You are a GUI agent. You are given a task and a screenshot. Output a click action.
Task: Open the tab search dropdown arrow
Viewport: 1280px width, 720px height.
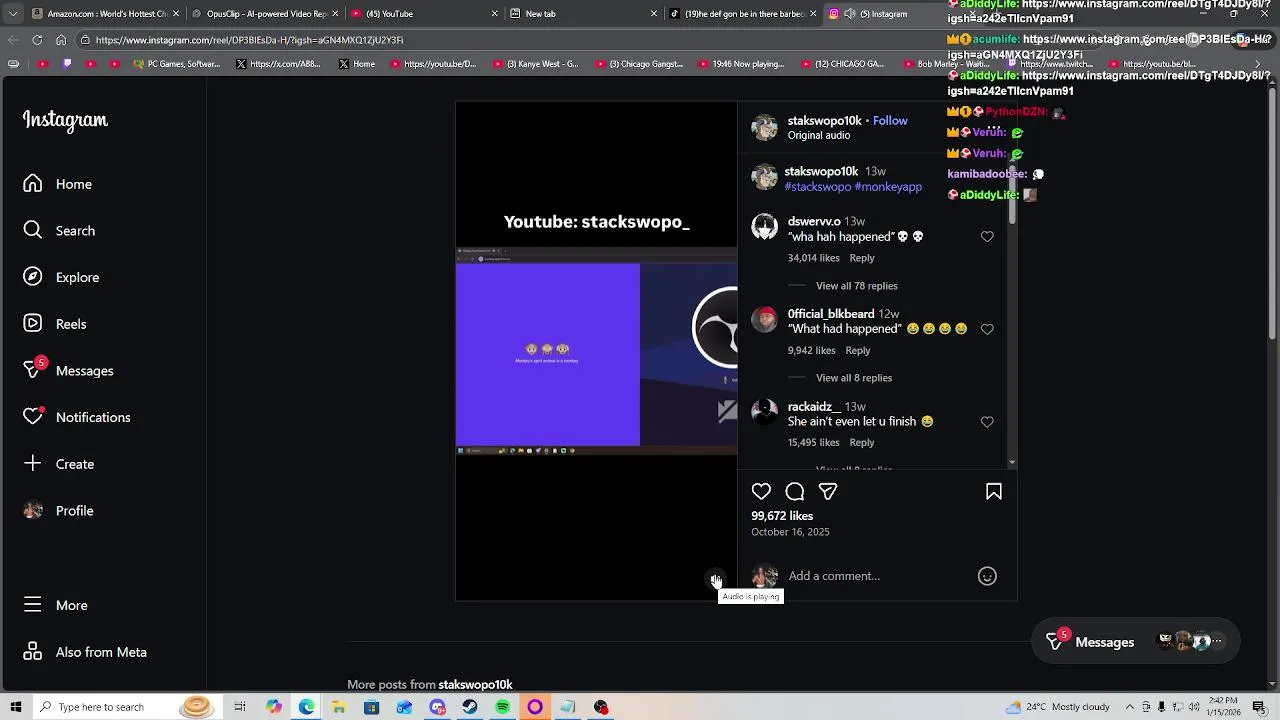tap(13, 14)
